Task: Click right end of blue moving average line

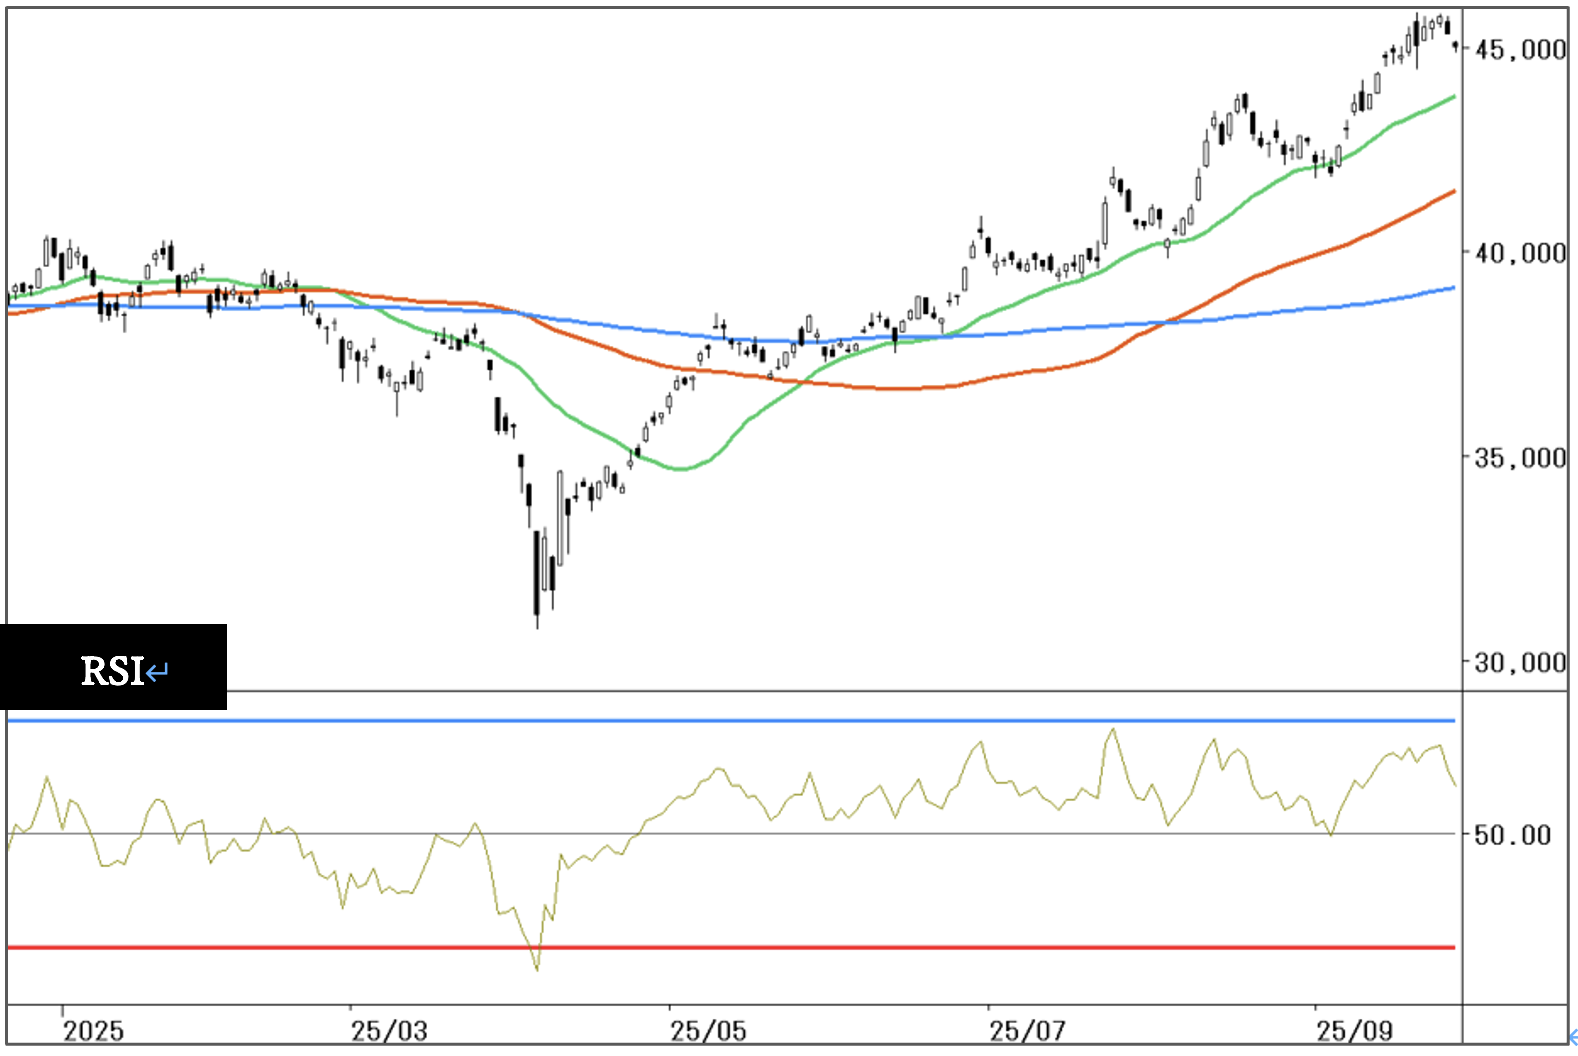Action: pyautogui.click(x=1452, y=288)
